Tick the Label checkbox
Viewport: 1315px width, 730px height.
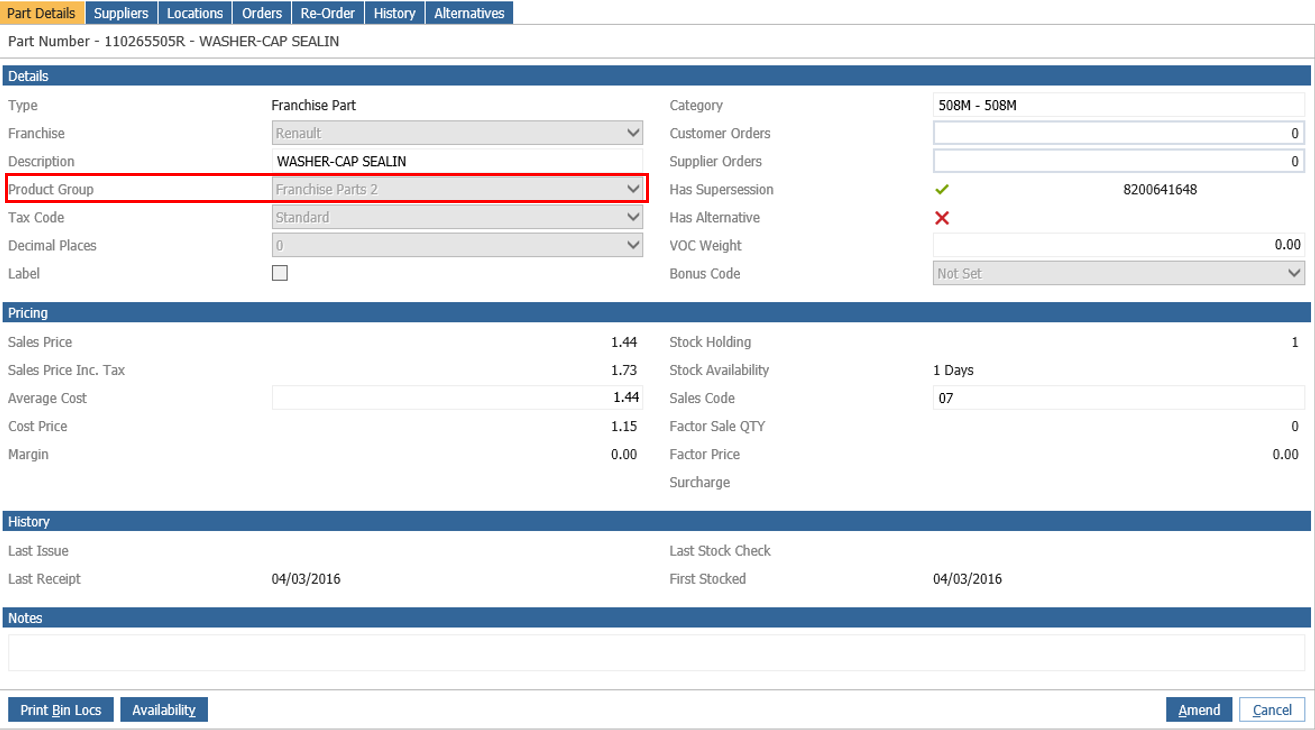pyautogui.click(x=280, y=273)
